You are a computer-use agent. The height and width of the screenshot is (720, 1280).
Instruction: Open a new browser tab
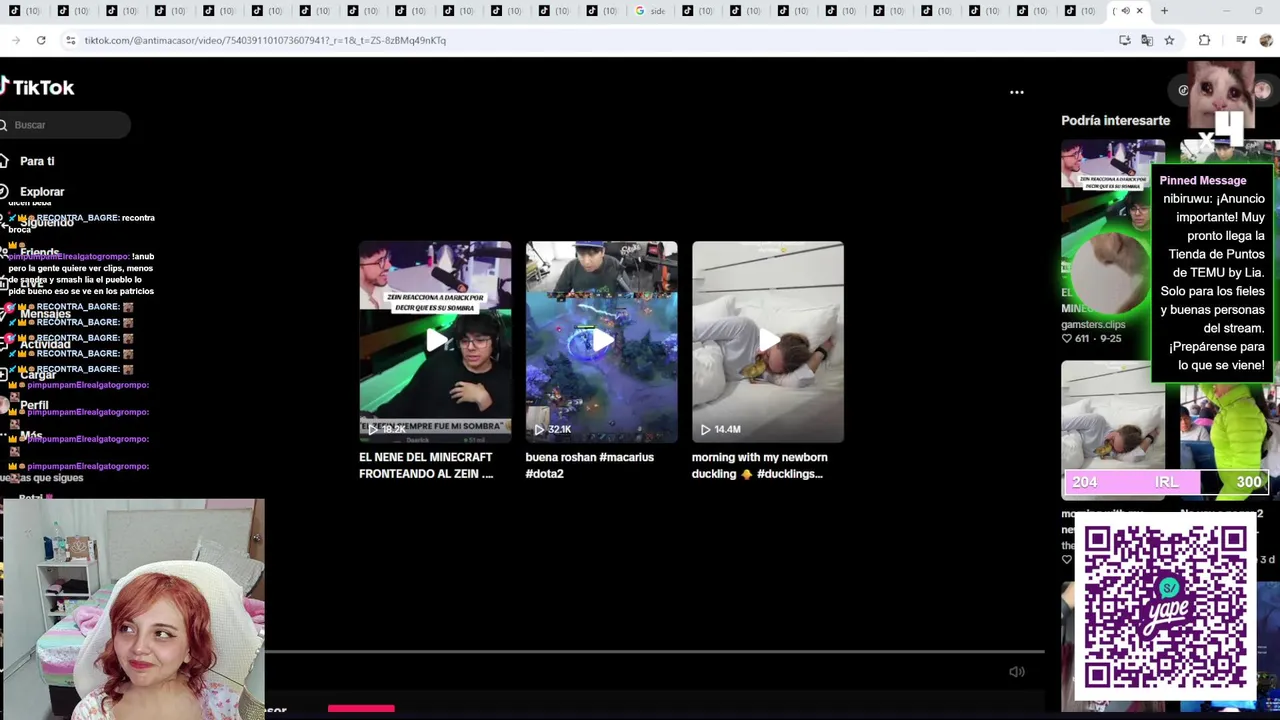[x=1164, y=11]
